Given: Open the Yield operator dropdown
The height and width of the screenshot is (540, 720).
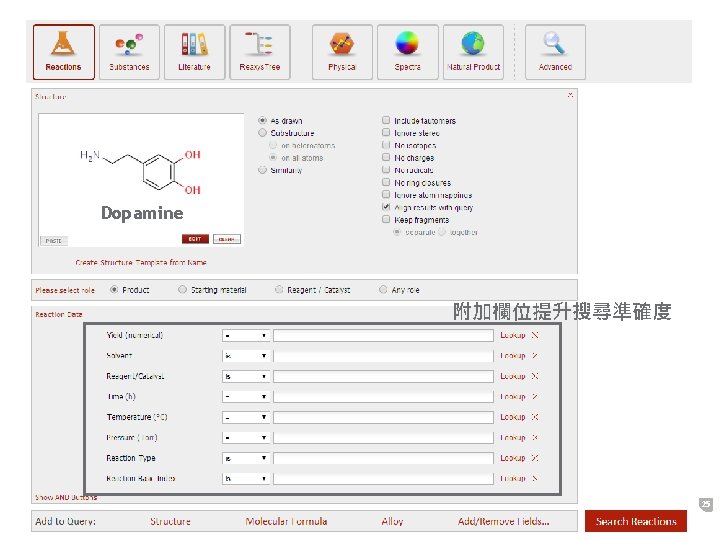Looking at the screenshot, I should click(246, 336).
